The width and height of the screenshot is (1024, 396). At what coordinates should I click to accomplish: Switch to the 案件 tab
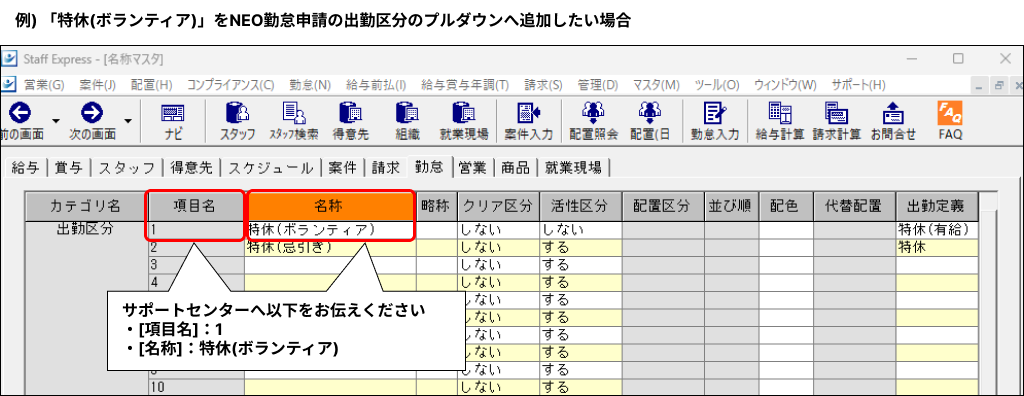pyautogui.click(x=342, y=168)
